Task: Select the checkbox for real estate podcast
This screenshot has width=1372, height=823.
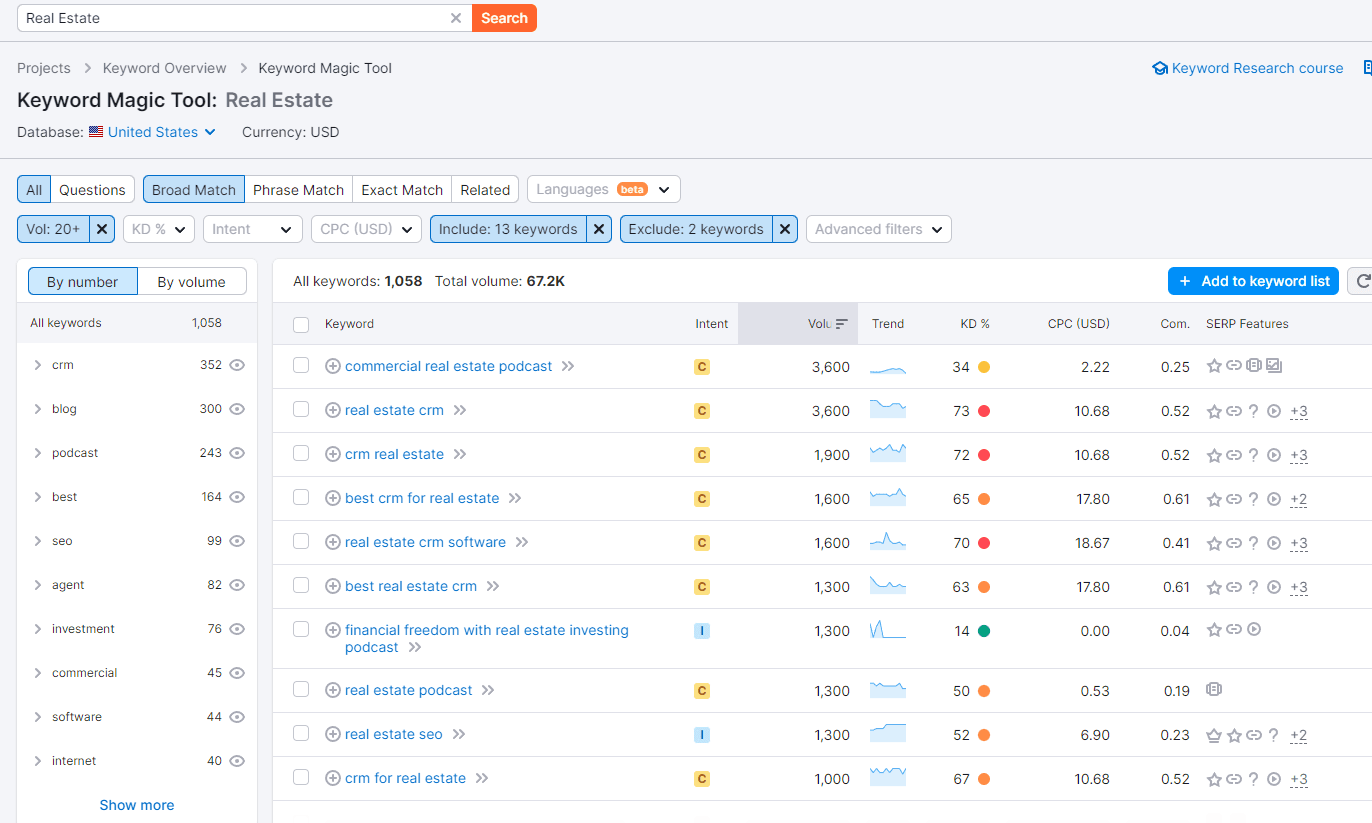Action: [x=301, y=689]
